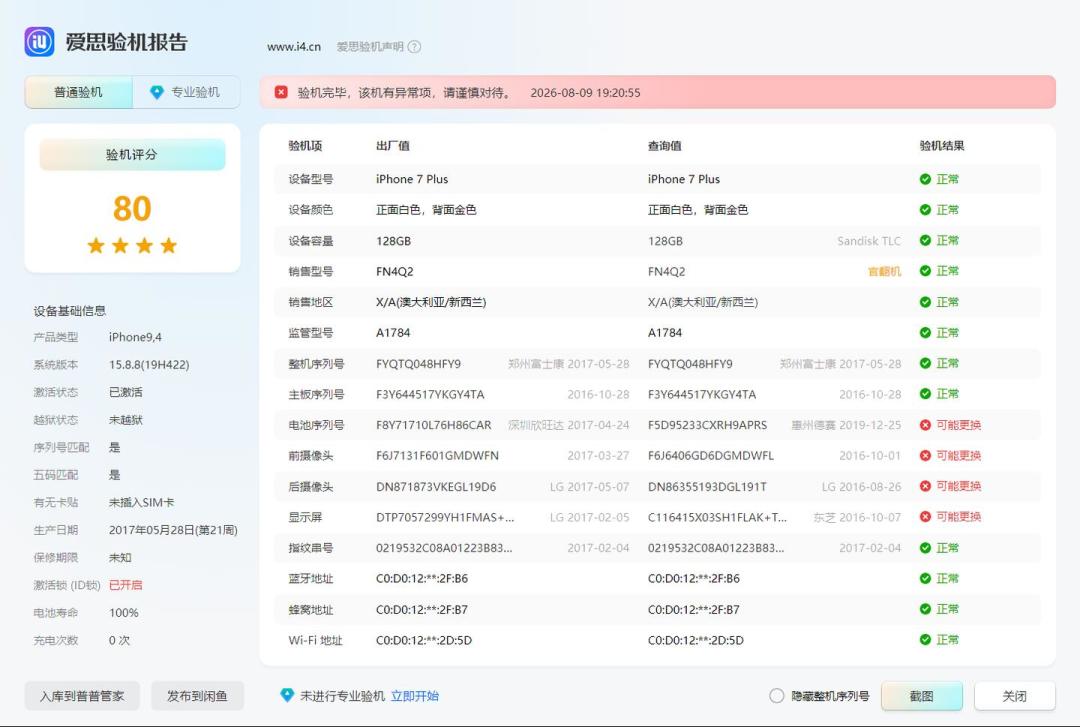Click the 未越狱 jailbreak status value
The image size is (1080, 727).
coord(125,420)
